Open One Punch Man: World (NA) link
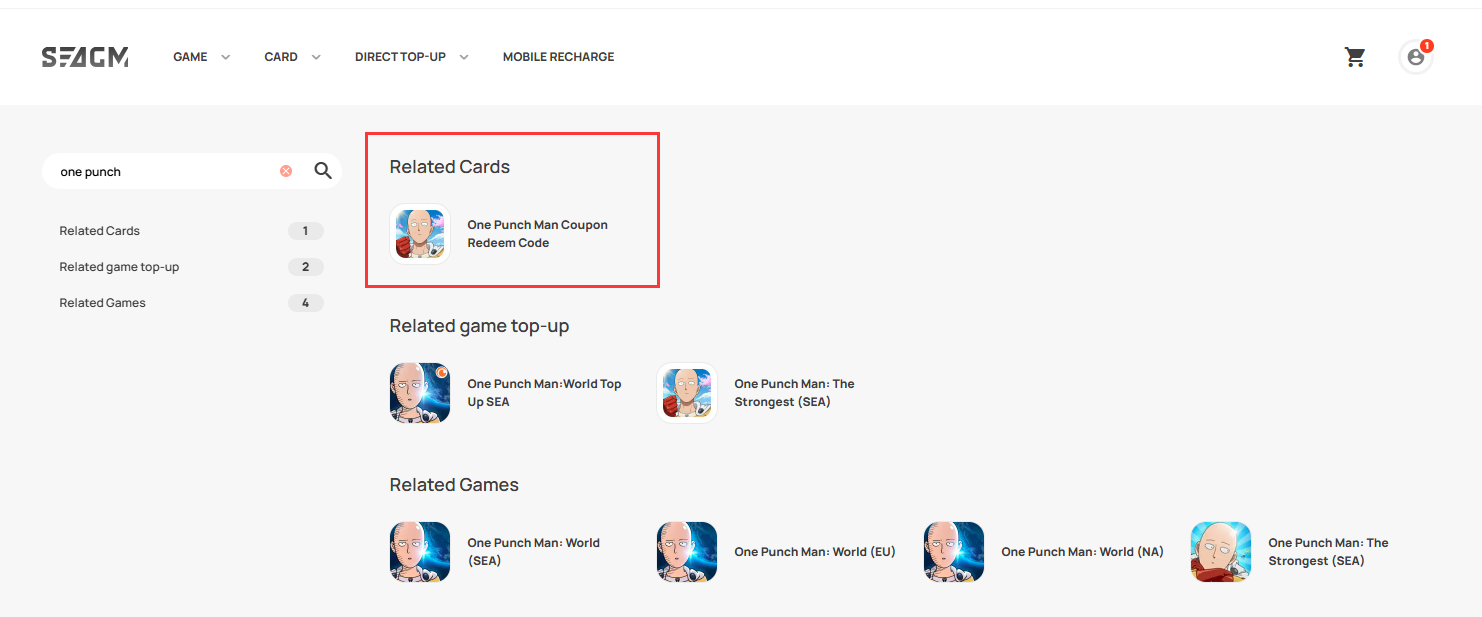This screenshot has width=1482, height=617. (x=1082, y=552)
